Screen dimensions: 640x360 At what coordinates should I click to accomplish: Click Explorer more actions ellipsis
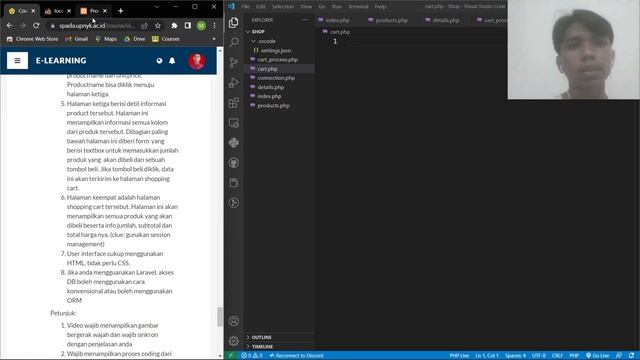coord(305,20)
